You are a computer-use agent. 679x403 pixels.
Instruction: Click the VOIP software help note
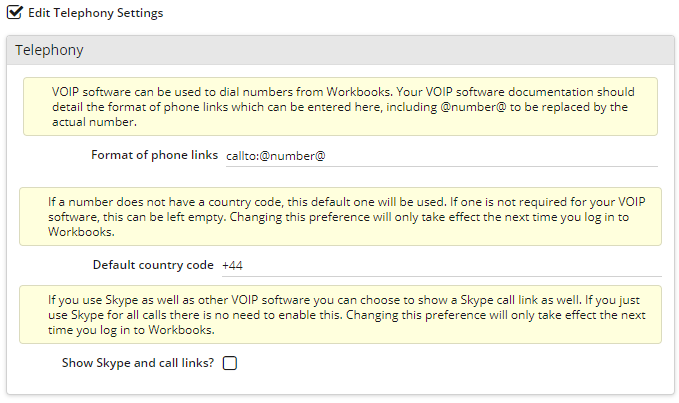pos(340,106)
